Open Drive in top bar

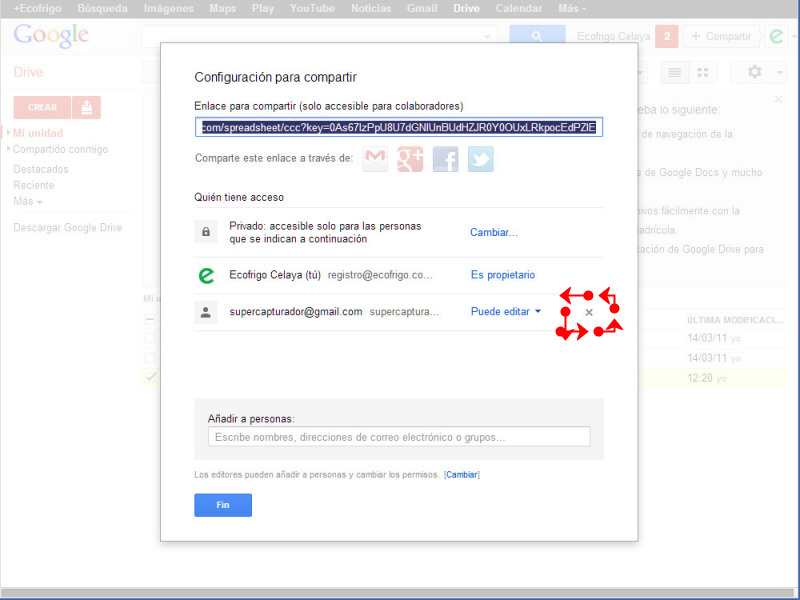[466, 9]
